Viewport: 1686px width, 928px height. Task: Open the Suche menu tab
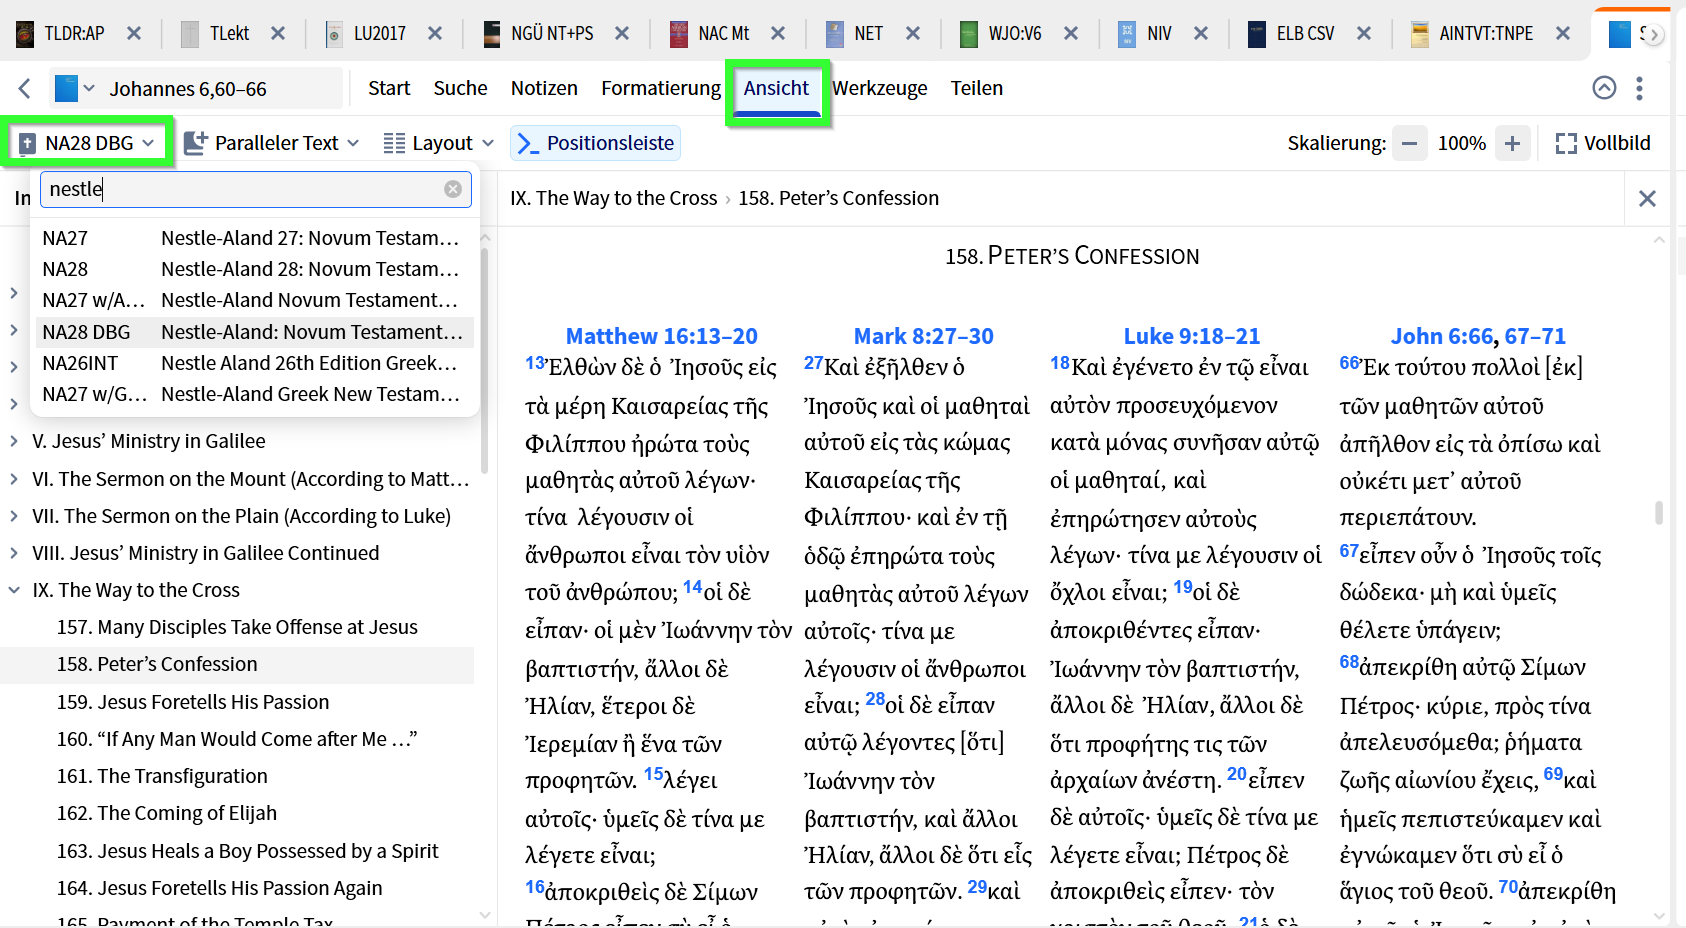(x=460, y=88)
